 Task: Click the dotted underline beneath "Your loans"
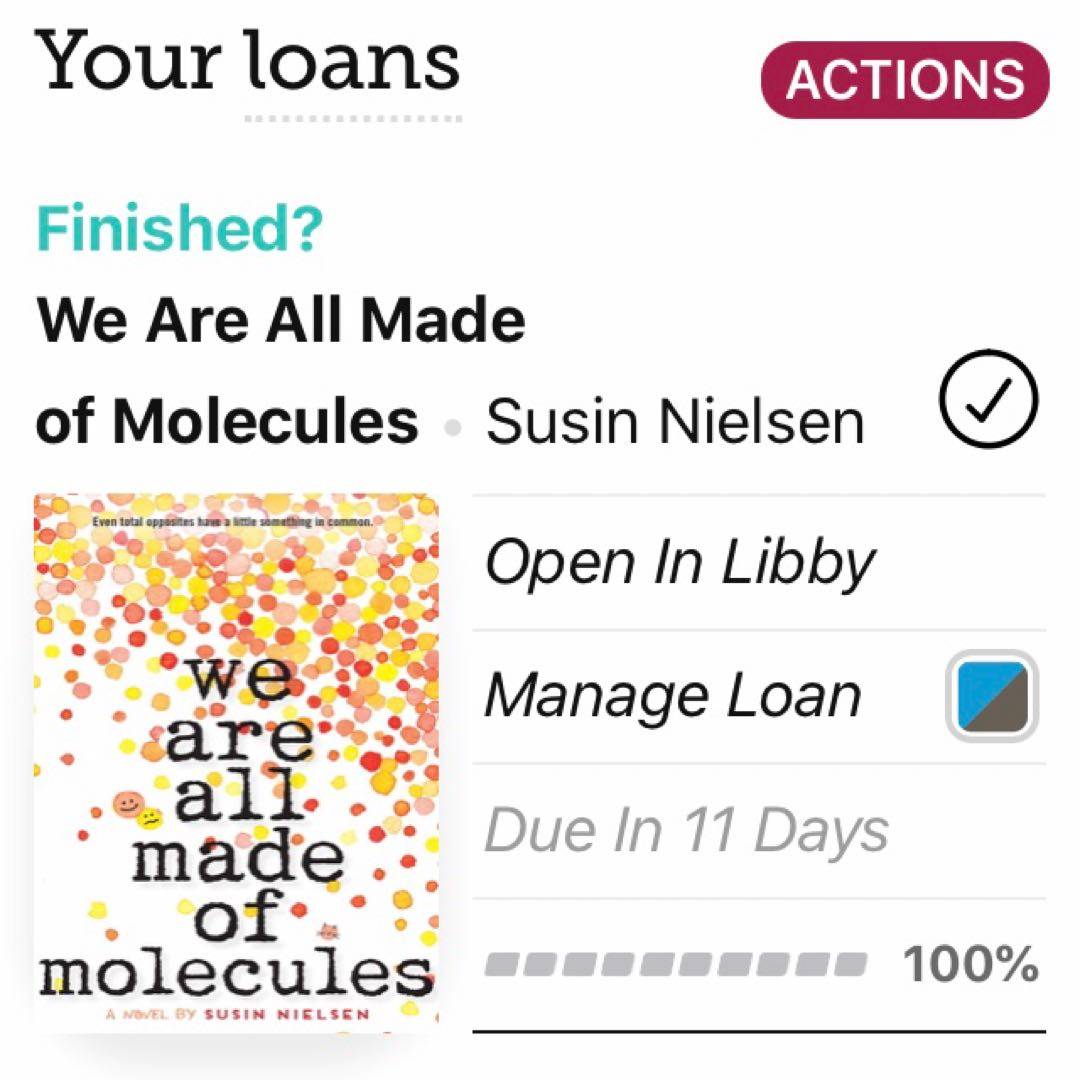pyautogui.click(x=353, y=119)
